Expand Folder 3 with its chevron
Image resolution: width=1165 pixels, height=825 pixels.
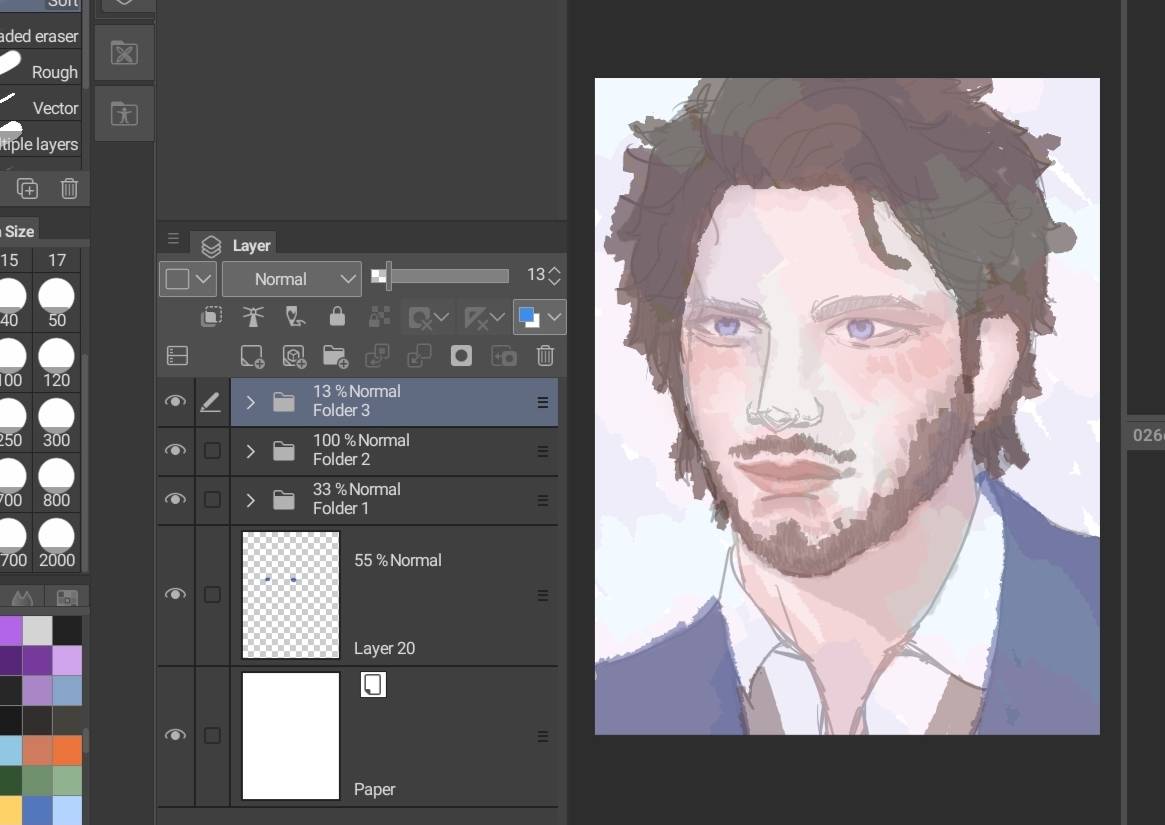(250, 402)
